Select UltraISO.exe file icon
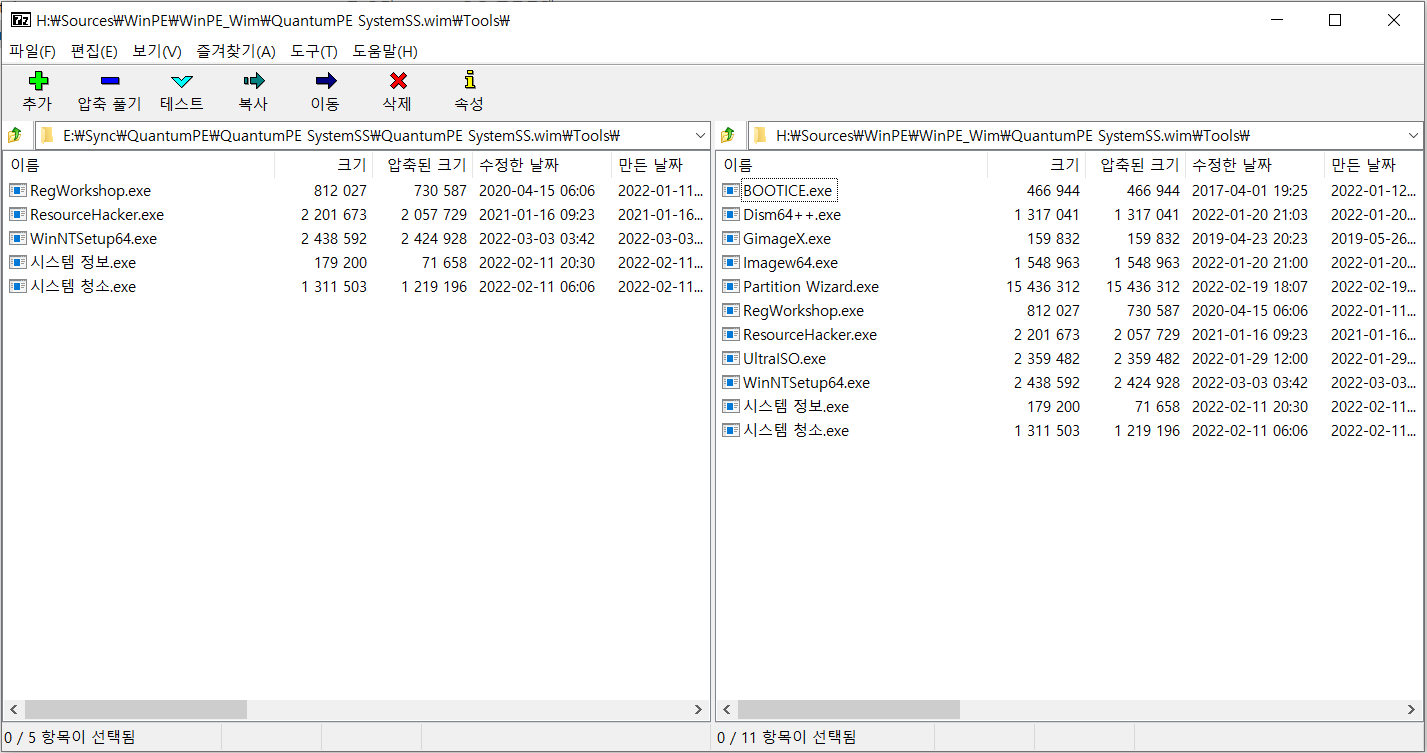 coord(731,358)
